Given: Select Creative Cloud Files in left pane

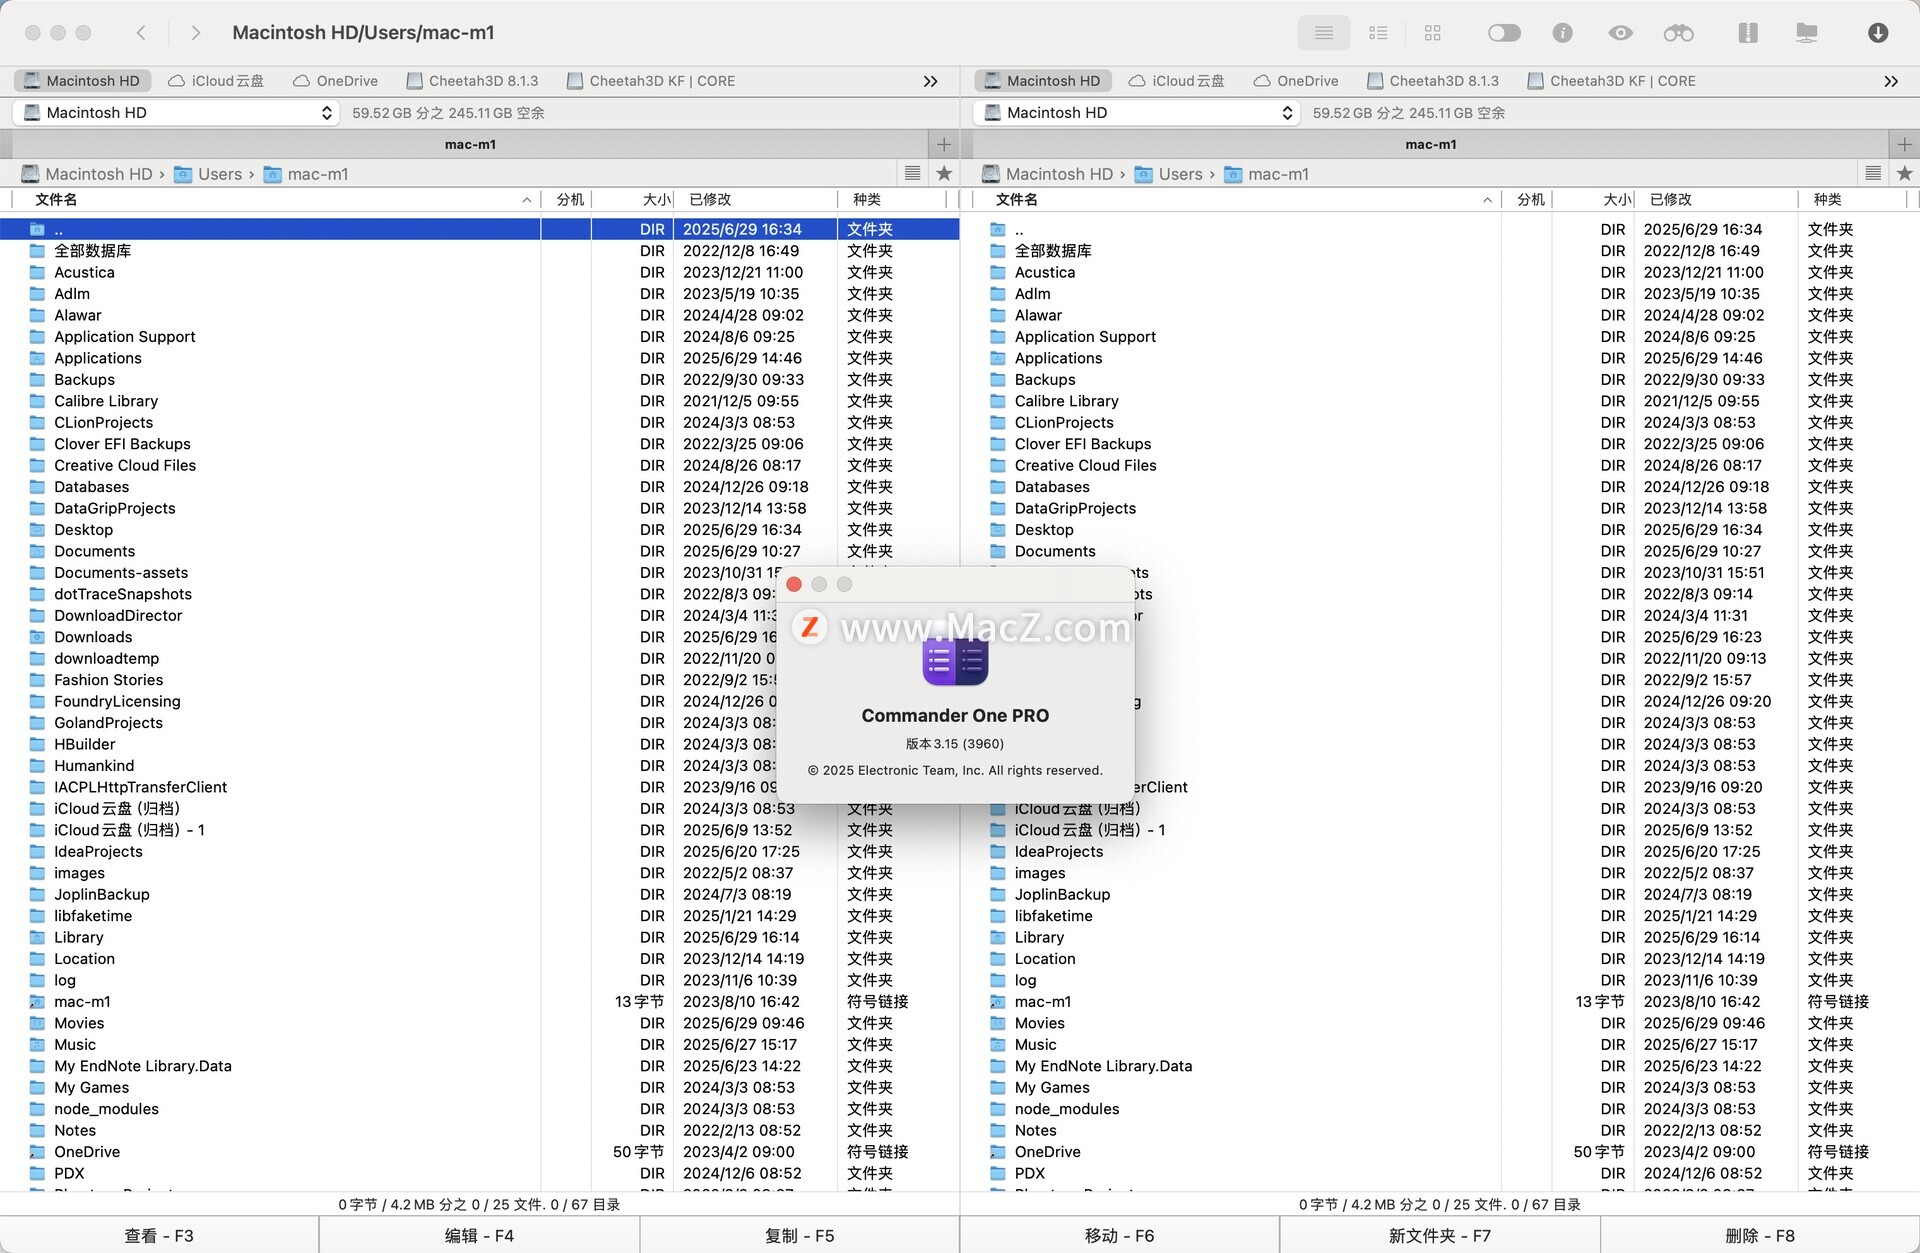Looking at the screenshot, I should (480, 465).
